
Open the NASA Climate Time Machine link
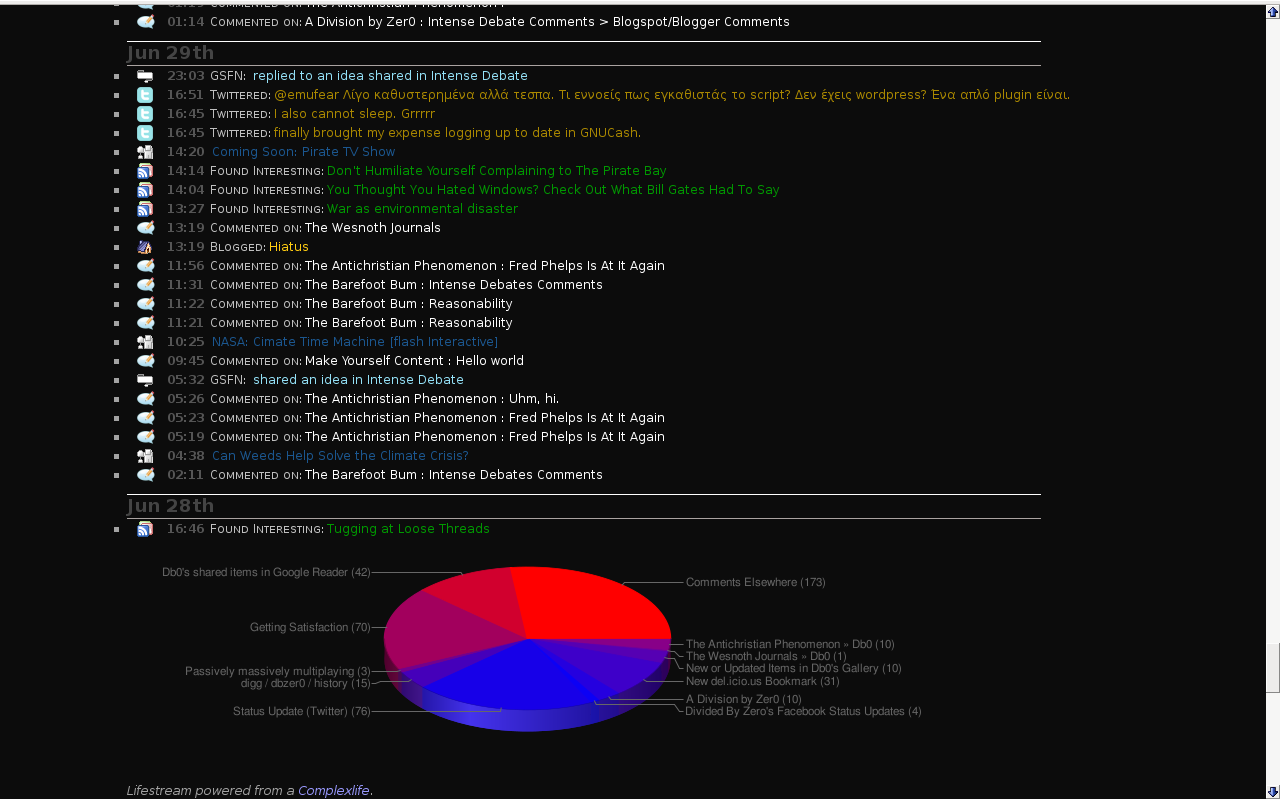355,342
